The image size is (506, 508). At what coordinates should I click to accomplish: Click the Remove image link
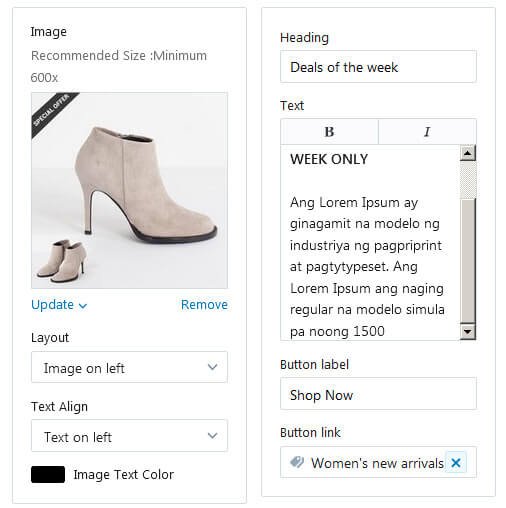(204, 305)
